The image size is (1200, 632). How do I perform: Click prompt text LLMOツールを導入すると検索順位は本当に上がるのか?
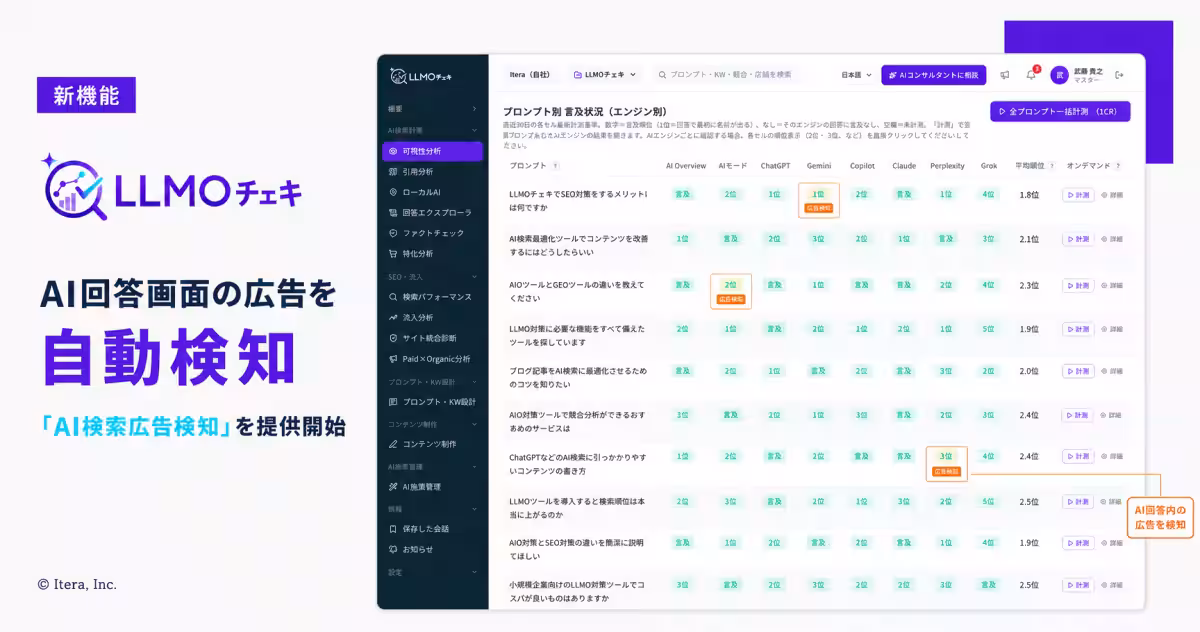(x=576, y=508)
